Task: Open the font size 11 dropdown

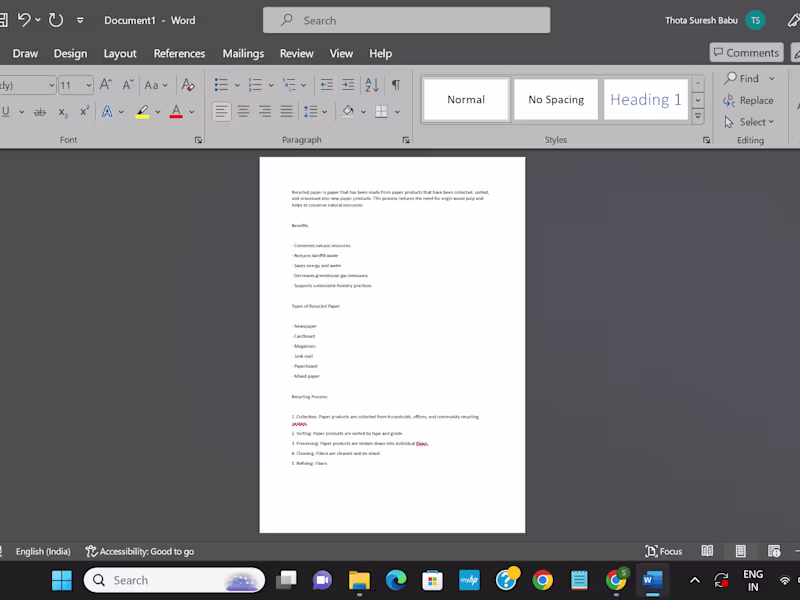Action: (89, 85)
